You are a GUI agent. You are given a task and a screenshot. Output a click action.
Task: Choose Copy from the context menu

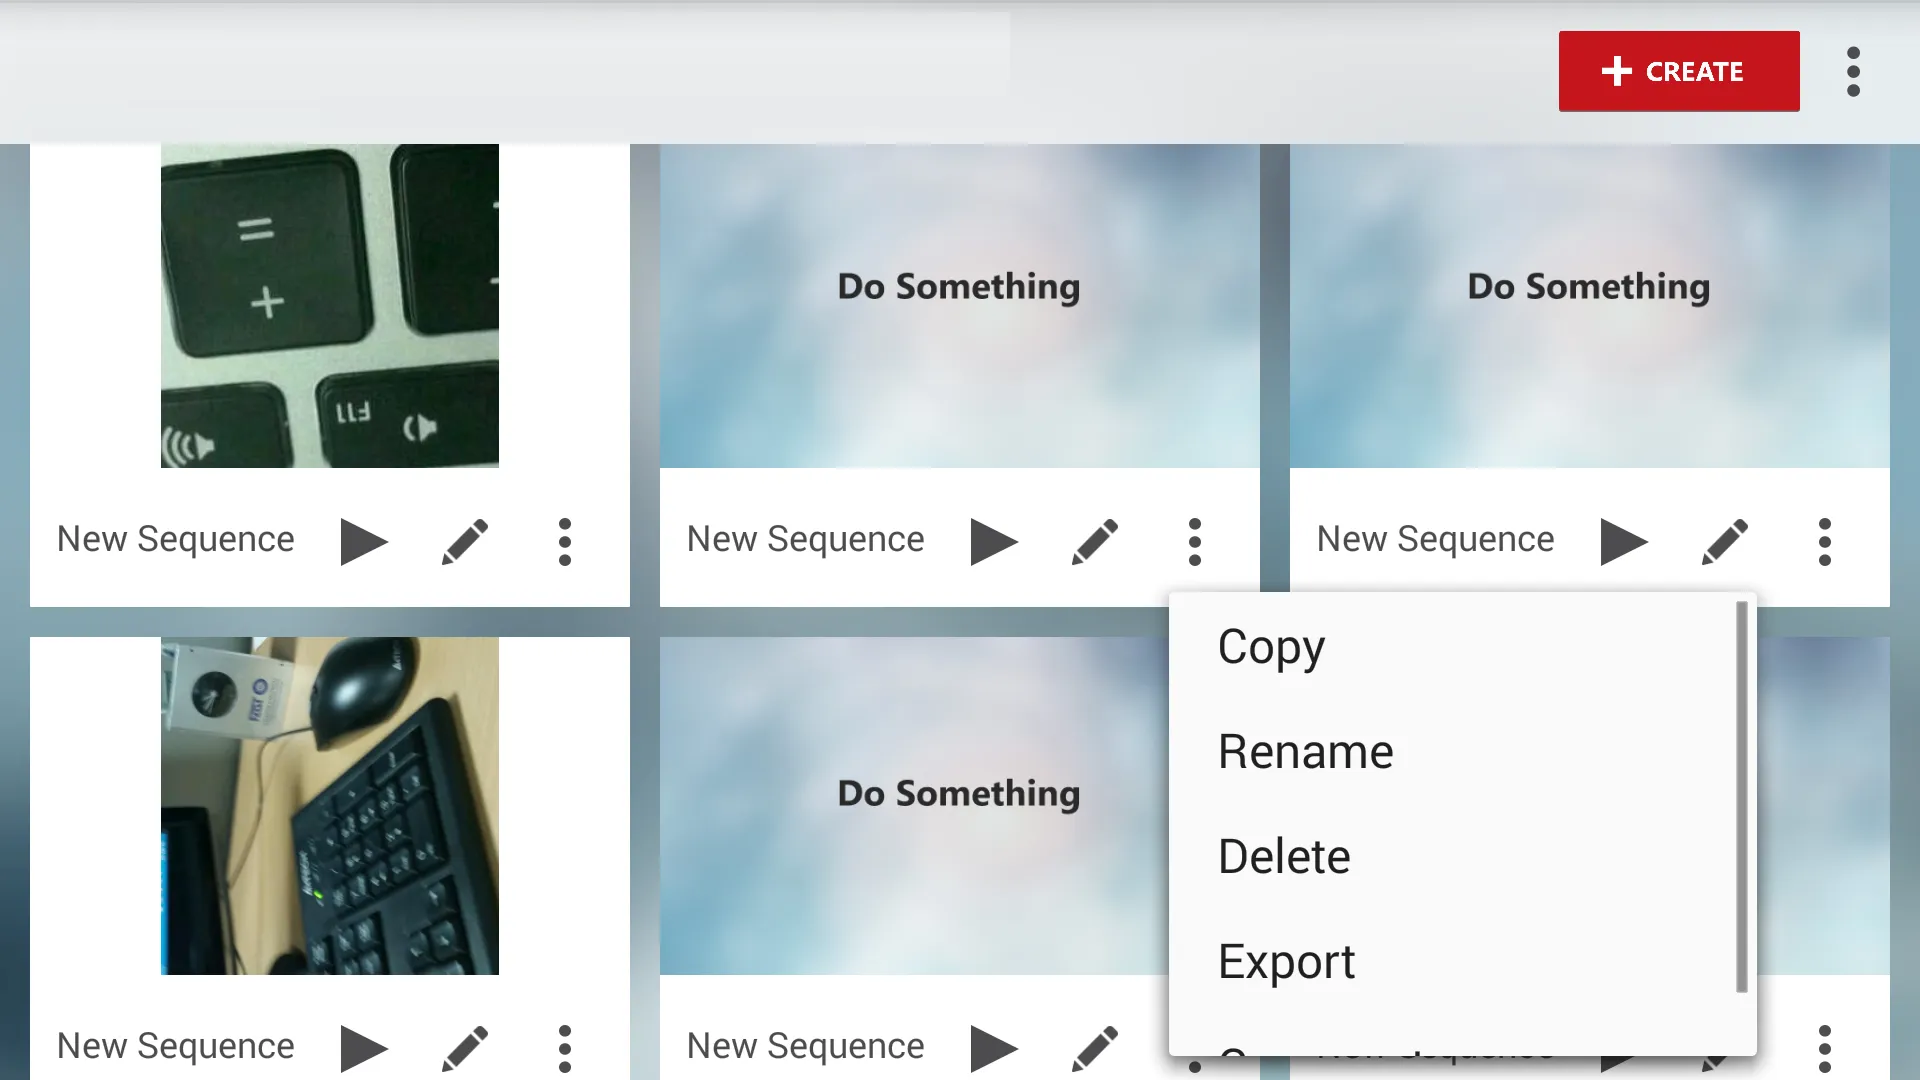pos(1271,647)
